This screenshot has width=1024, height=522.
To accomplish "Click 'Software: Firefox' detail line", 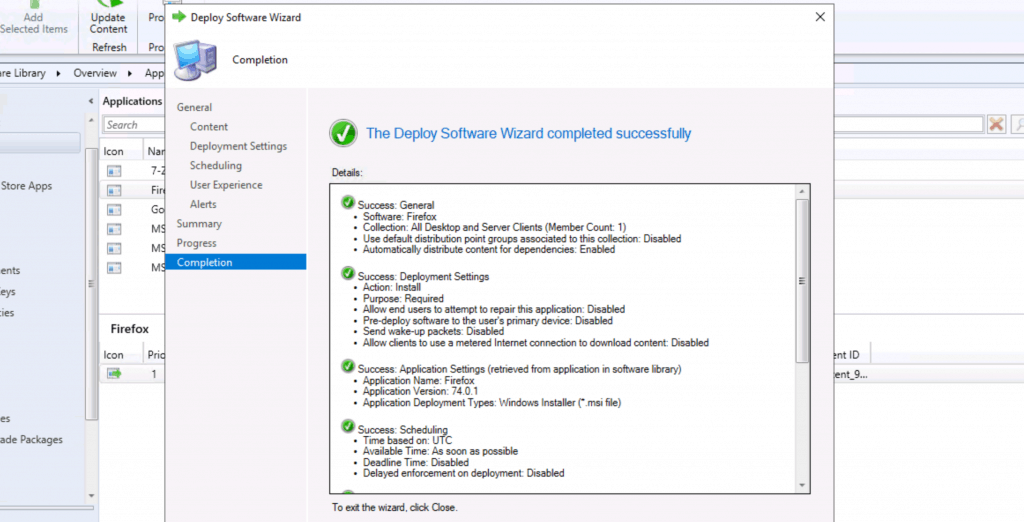I will [400, 216].
